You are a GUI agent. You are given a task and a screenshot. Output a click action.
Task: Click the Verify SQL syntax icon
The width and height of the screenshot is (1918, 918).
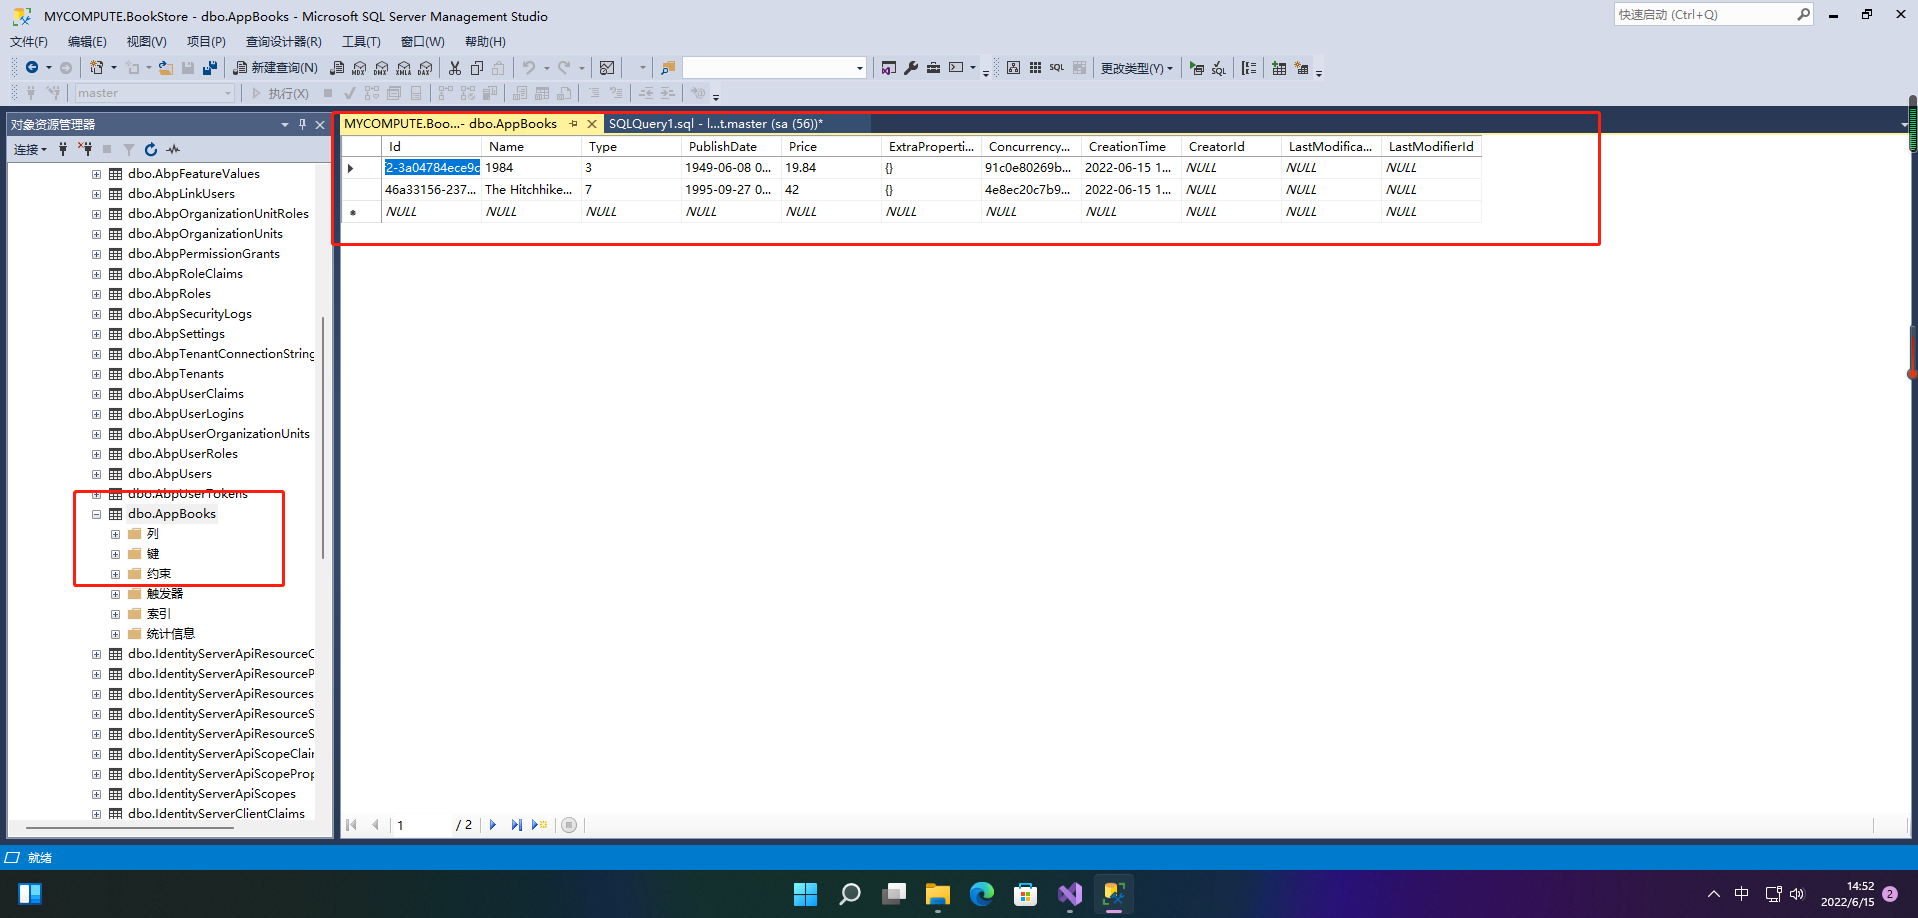coord(1219,68)
